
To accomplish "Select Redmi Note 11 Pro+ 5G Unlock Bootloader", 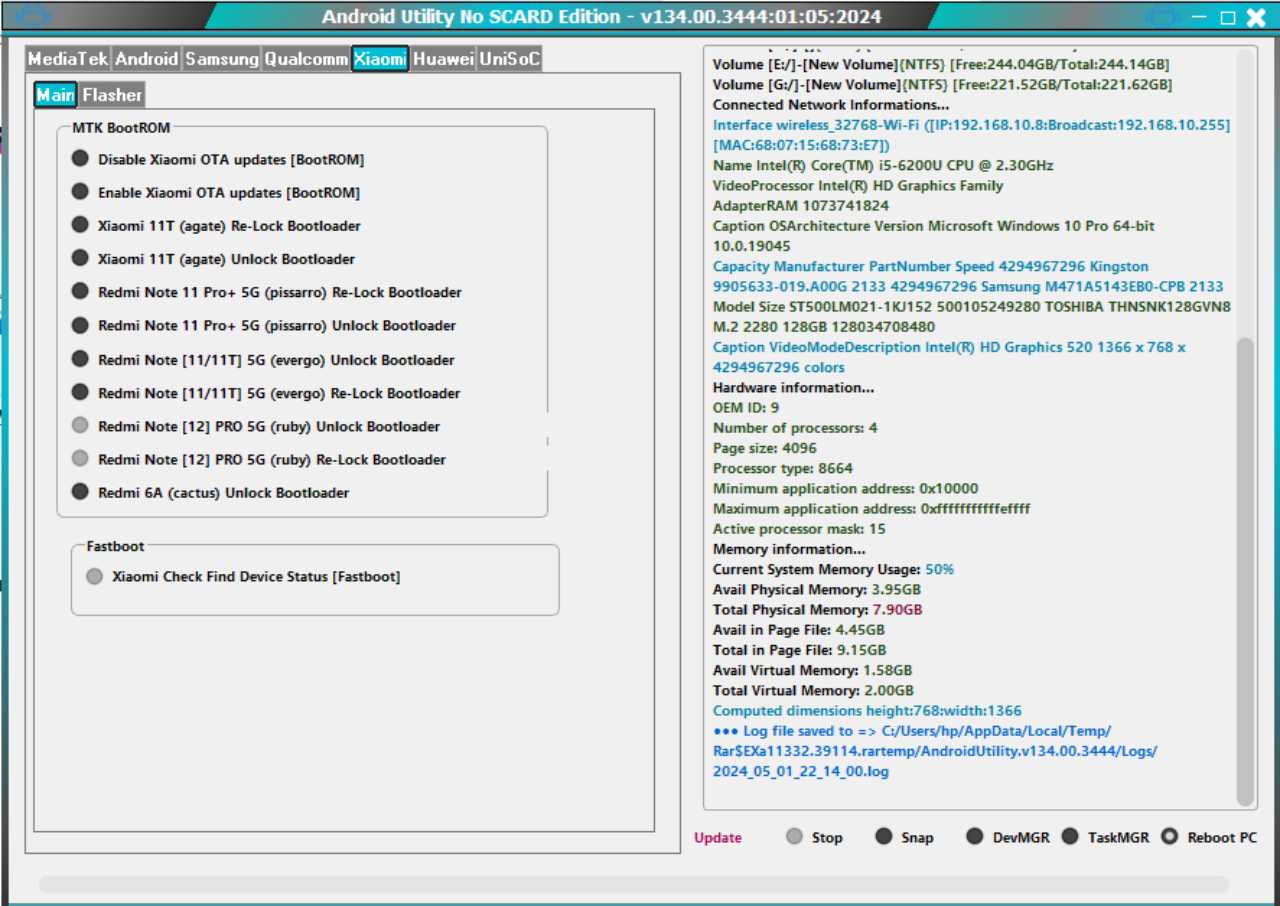I will [263, 325].
